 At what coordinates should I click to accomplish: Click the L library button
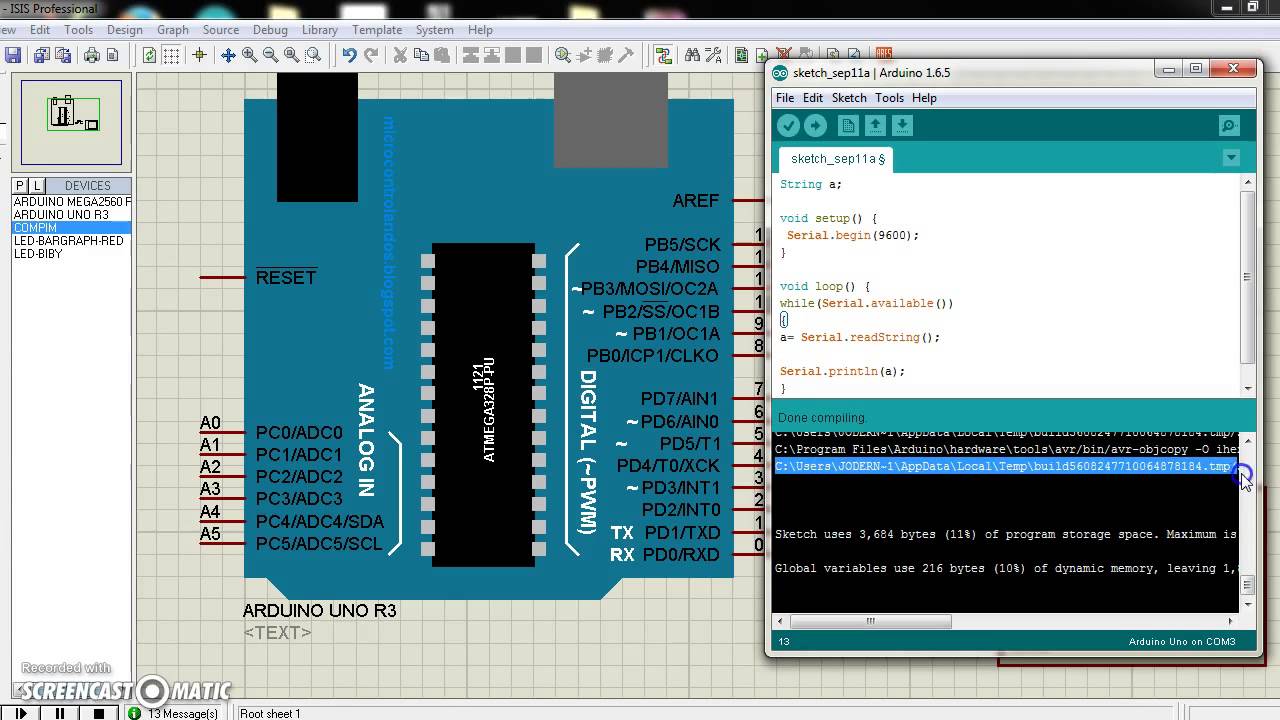click(x=37, y=186)
